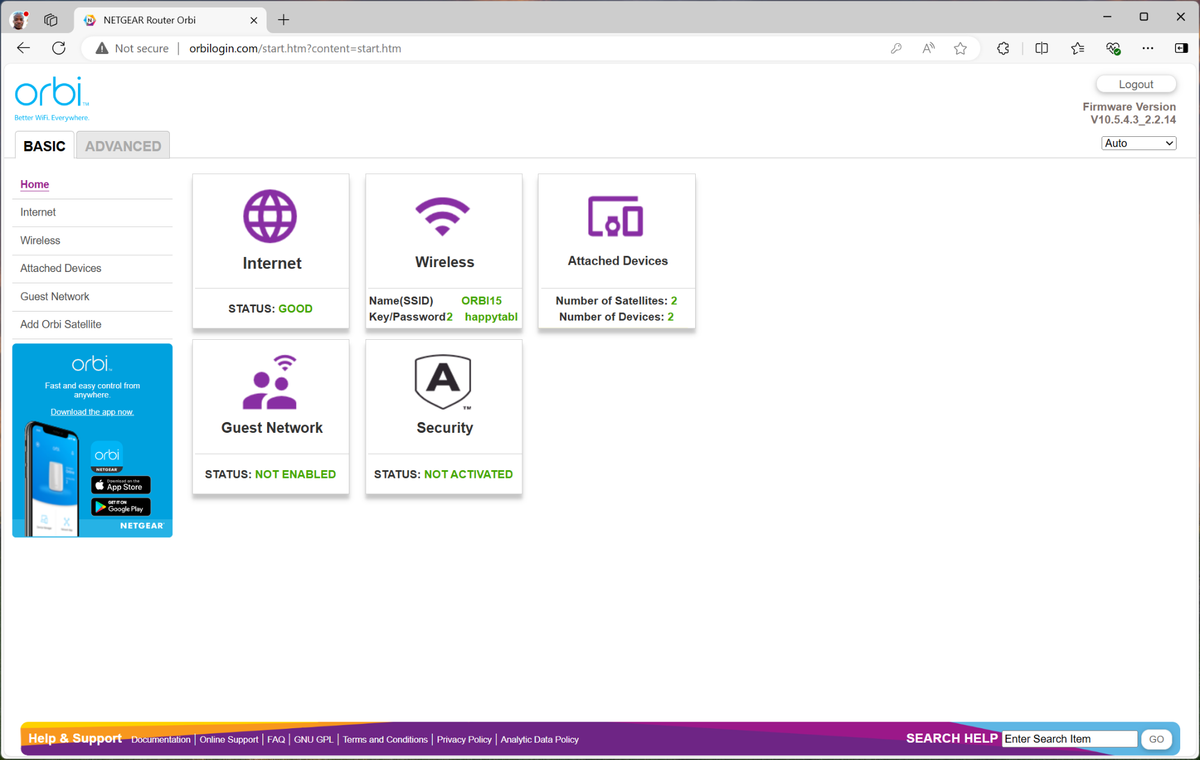Open browser settings ellipsis menu
1200x760 pixels.
[1148, 48]
